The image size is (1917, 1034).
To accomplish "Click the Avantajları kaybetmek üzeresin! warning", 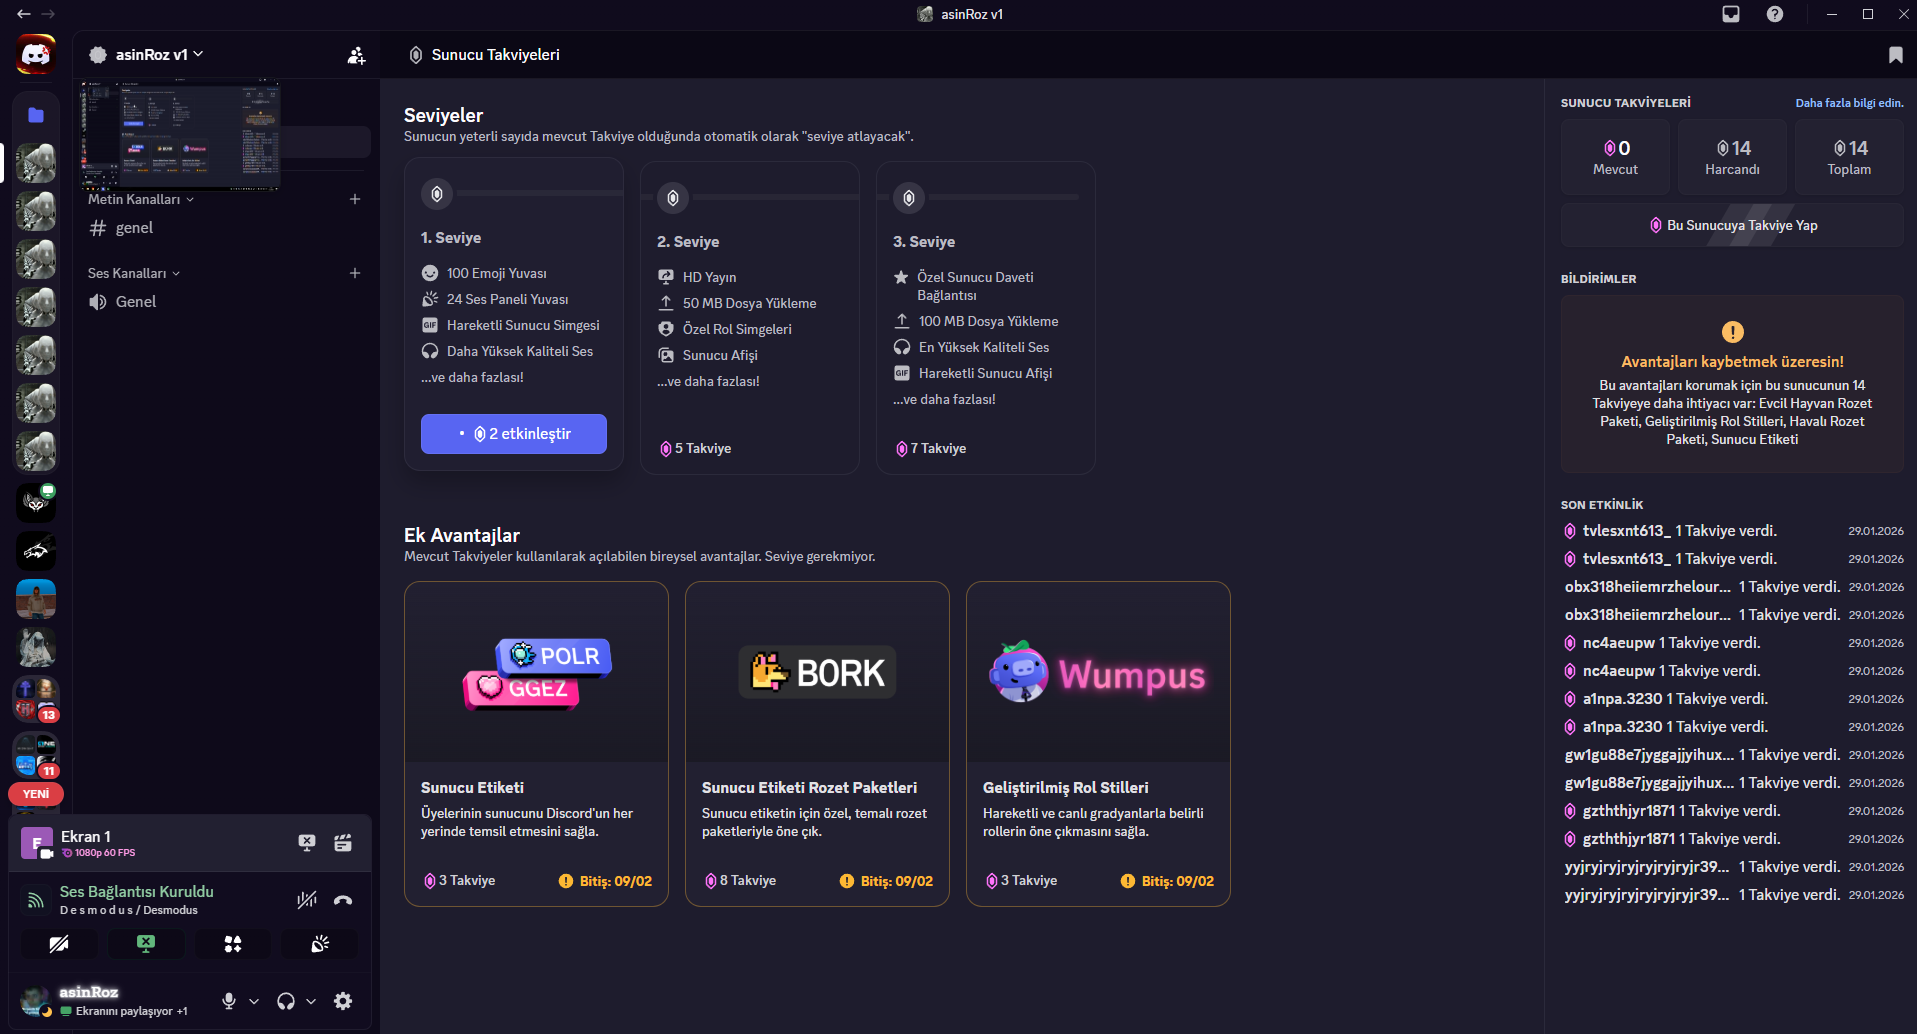I will tap(1732, 362).
